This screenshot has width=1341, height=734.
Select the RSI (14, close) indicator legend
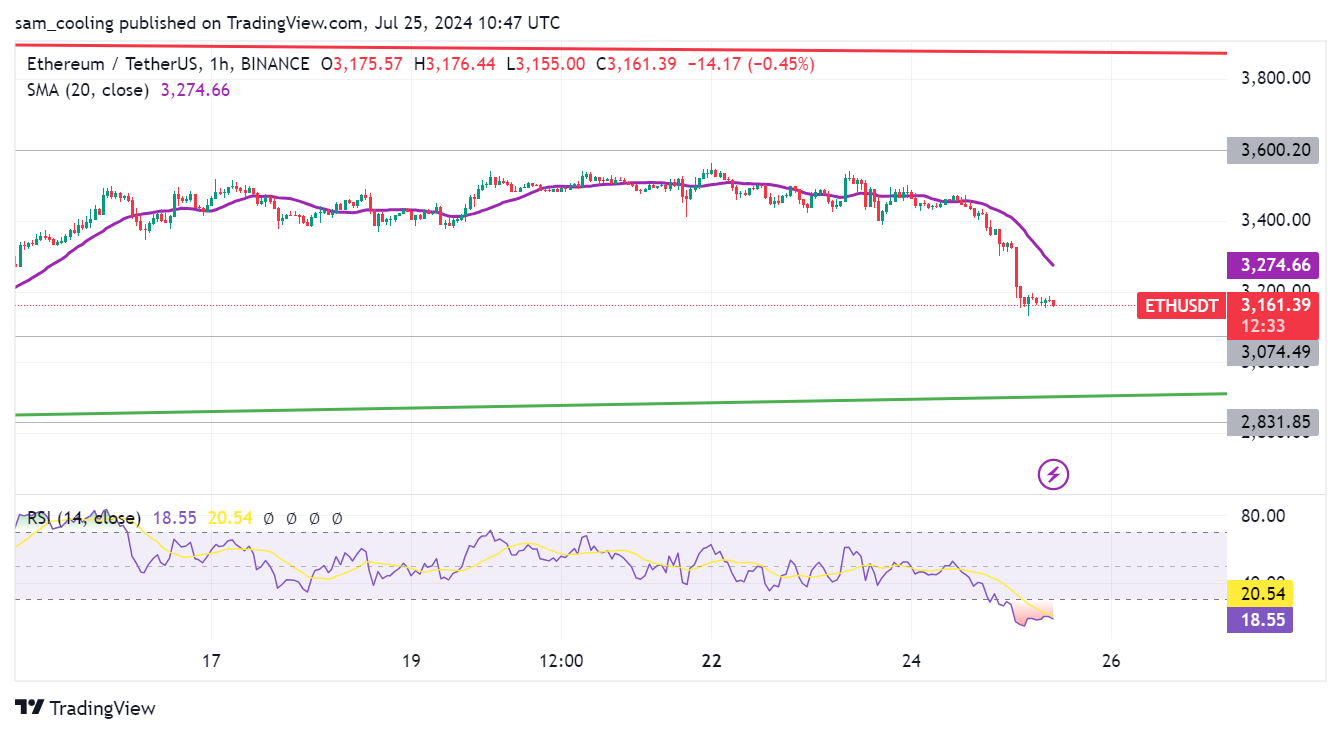click(84, 518)
